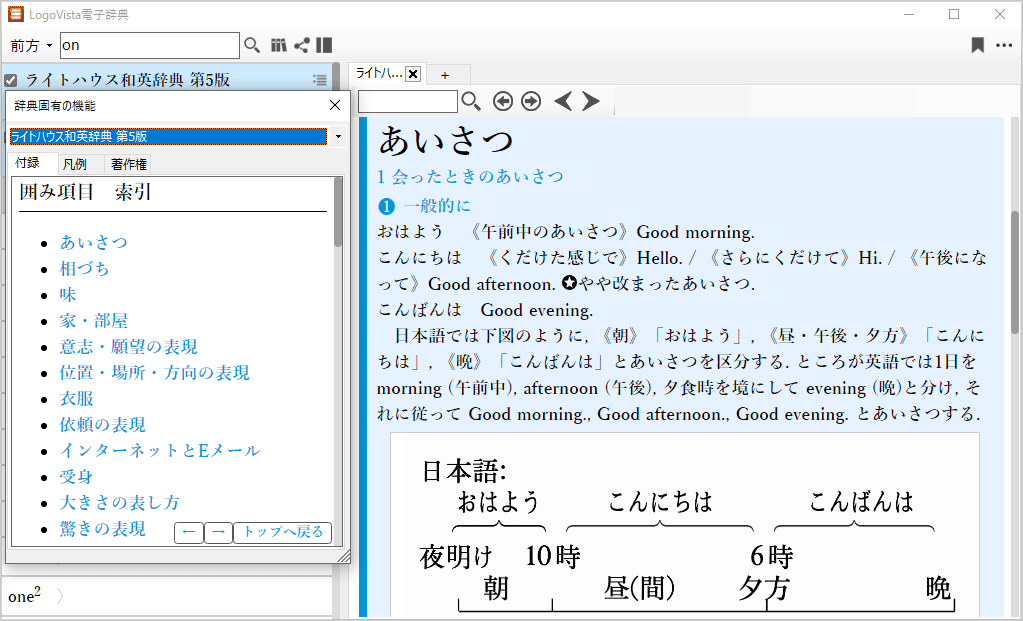Add a new tab with plus button

pos(445,75)
